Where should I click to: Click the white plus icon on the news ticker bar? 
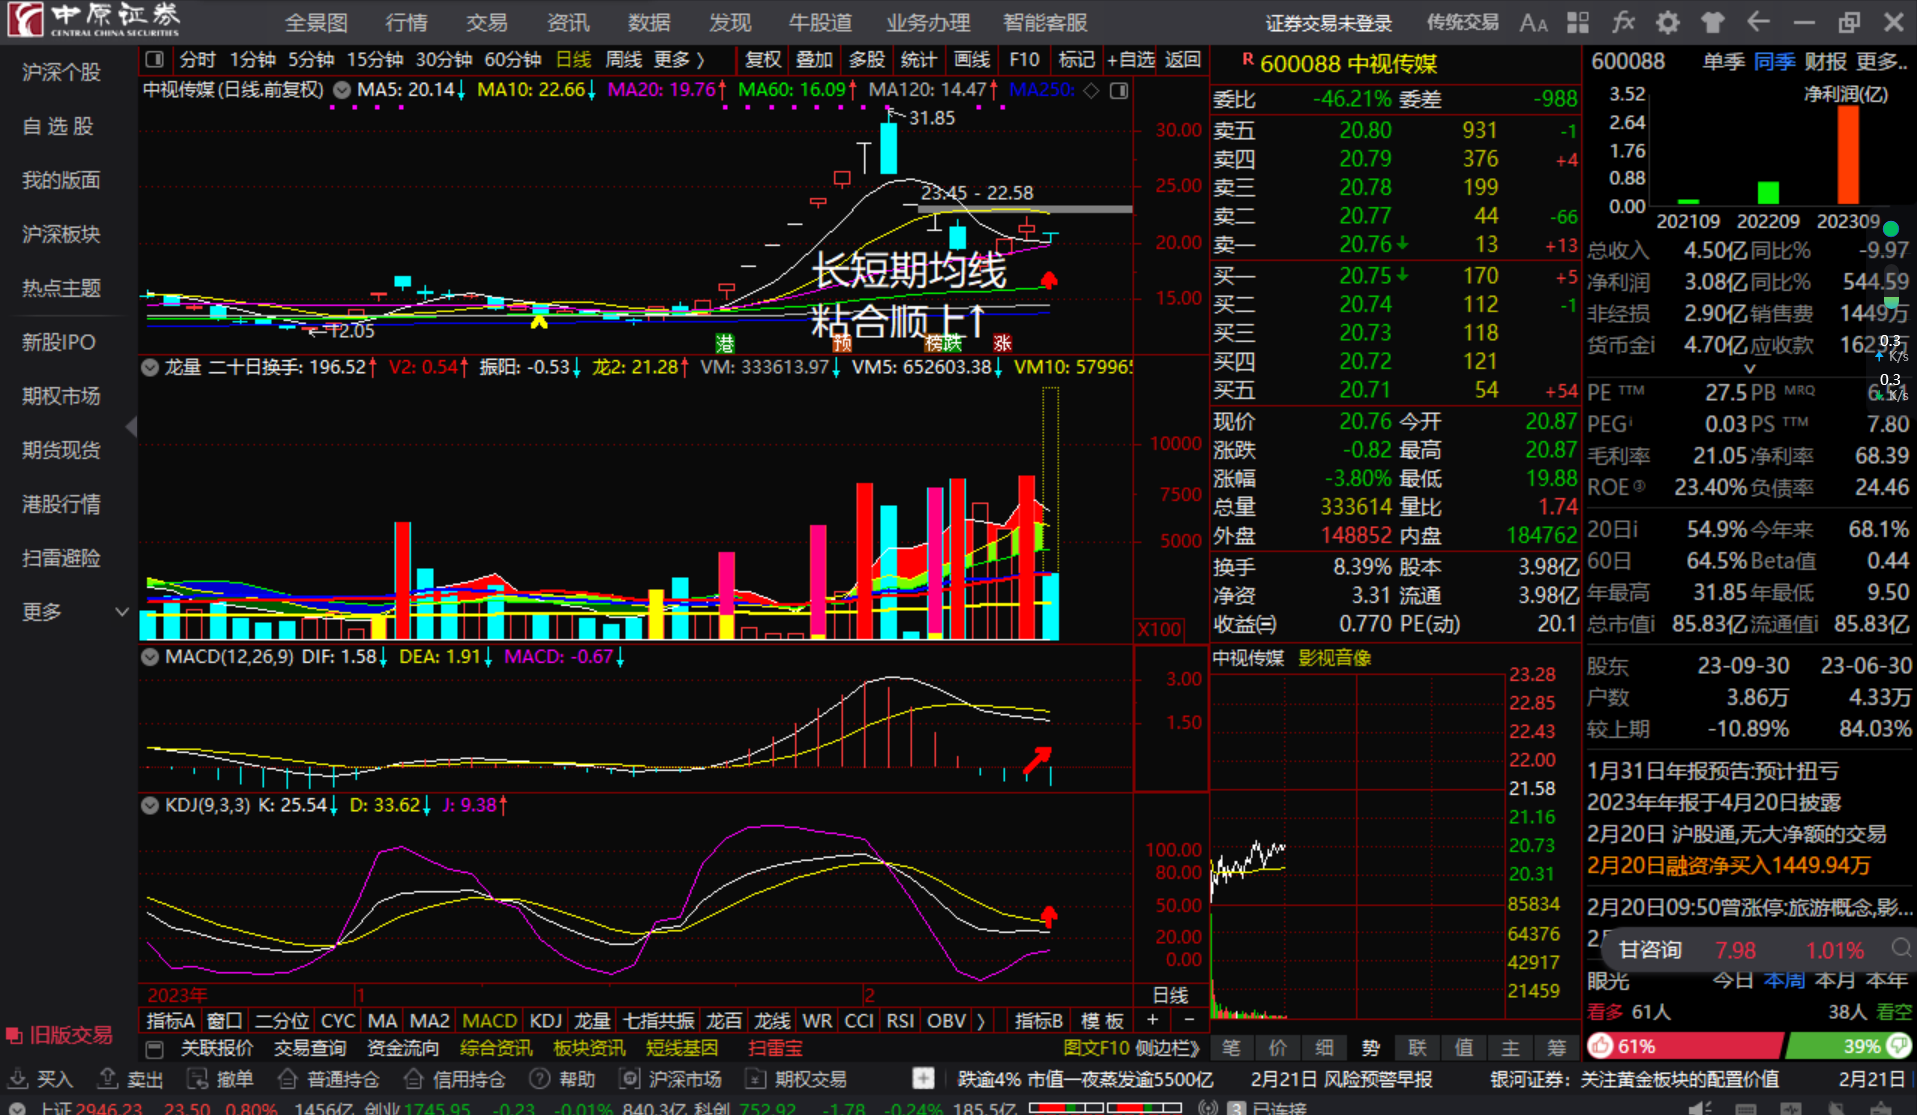tap(923, 1078)
